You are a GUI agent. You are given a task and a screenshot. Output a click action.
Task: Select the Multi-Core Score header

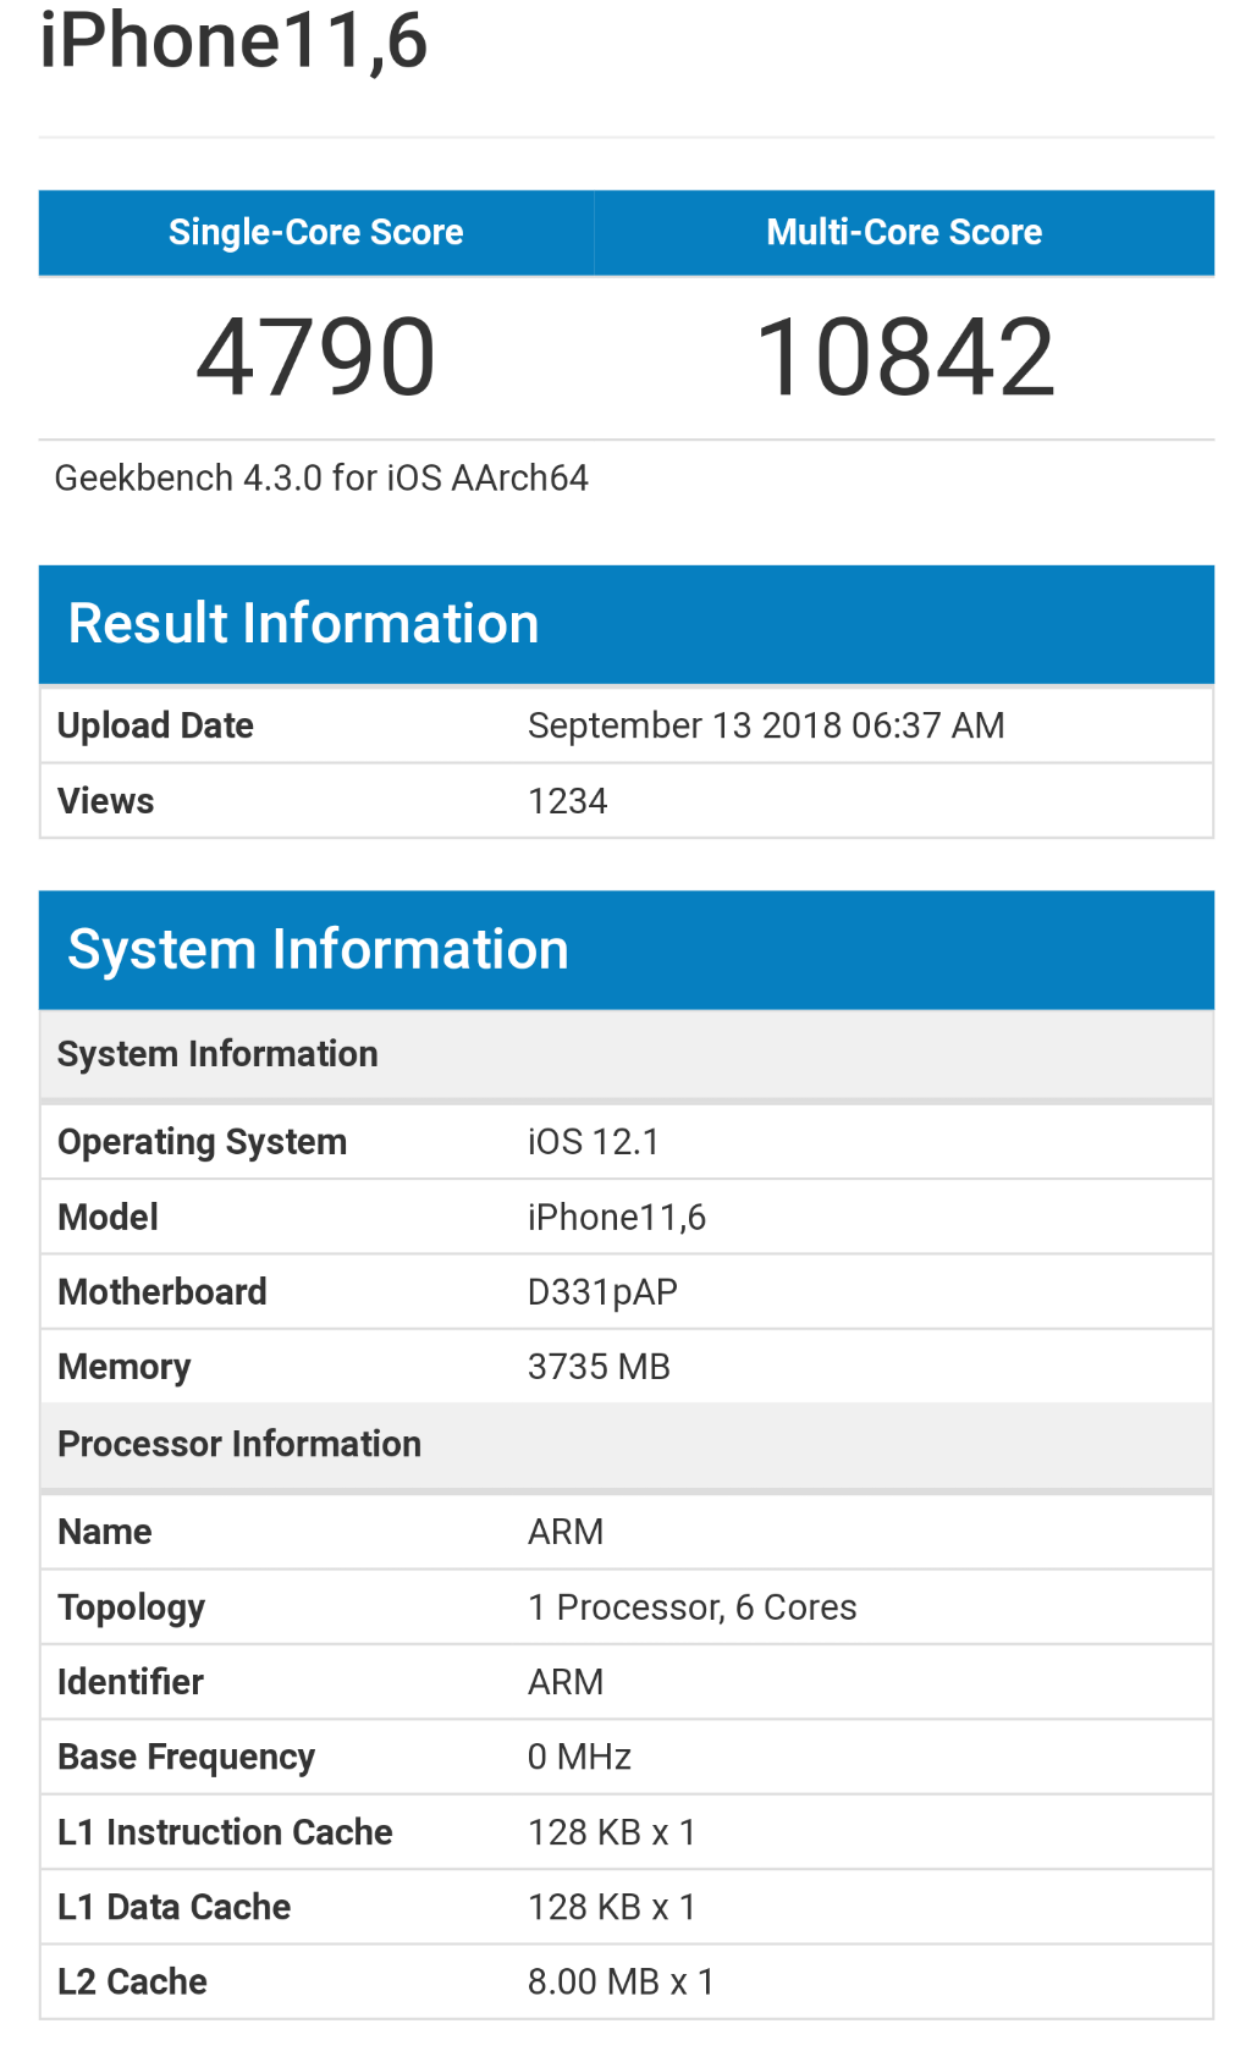coord(904,232)
